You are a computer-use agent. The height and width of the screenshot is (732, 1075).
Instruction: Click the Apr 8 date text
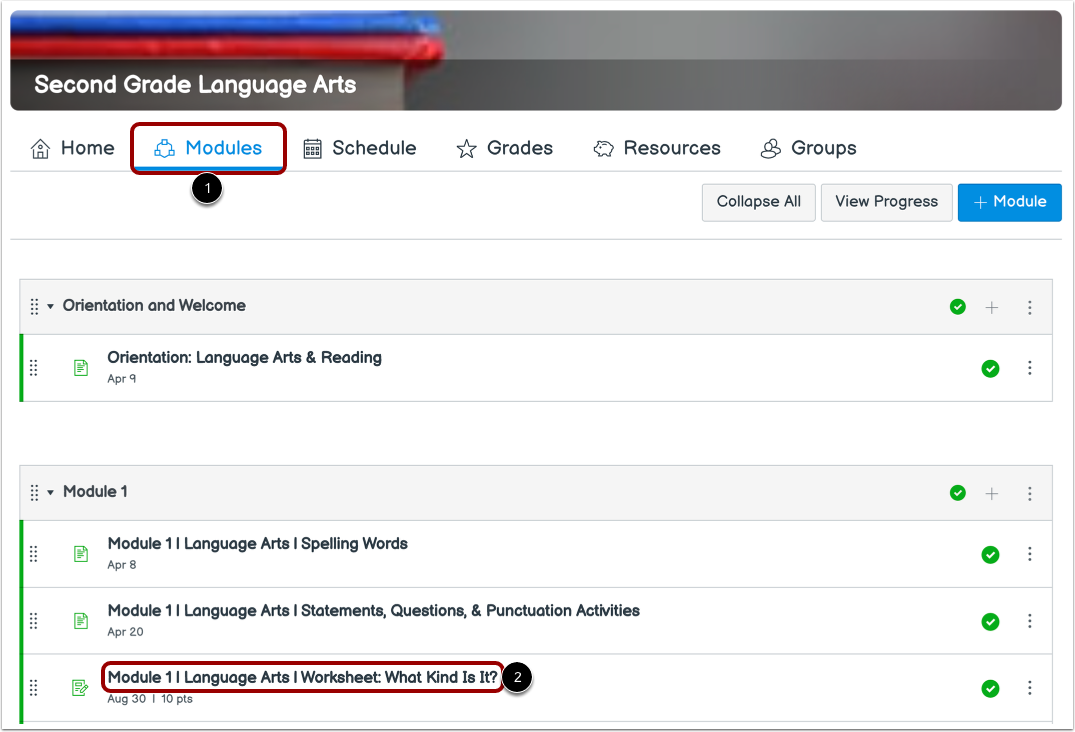[x=121, y=565]
